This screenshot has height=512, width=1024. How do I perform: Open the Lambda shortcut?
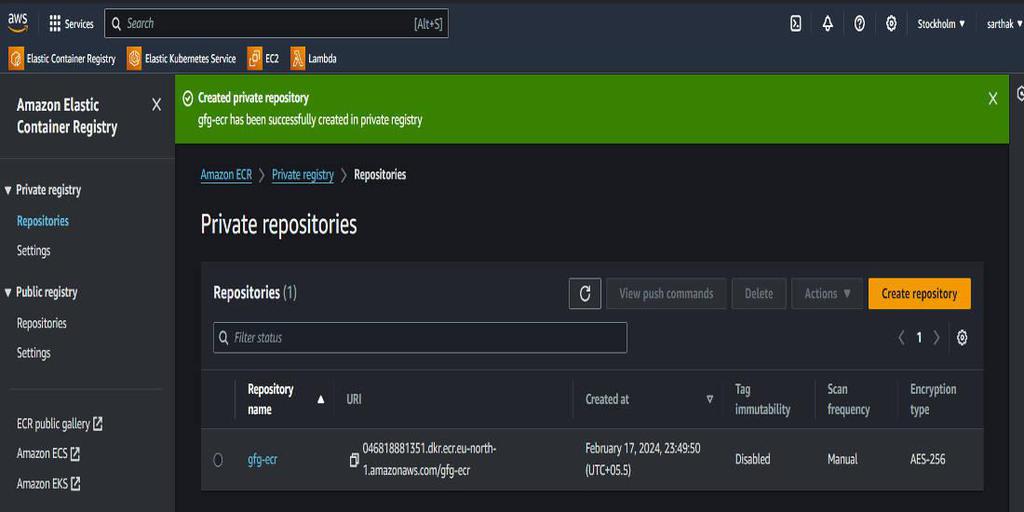click(x=314, y=59)
